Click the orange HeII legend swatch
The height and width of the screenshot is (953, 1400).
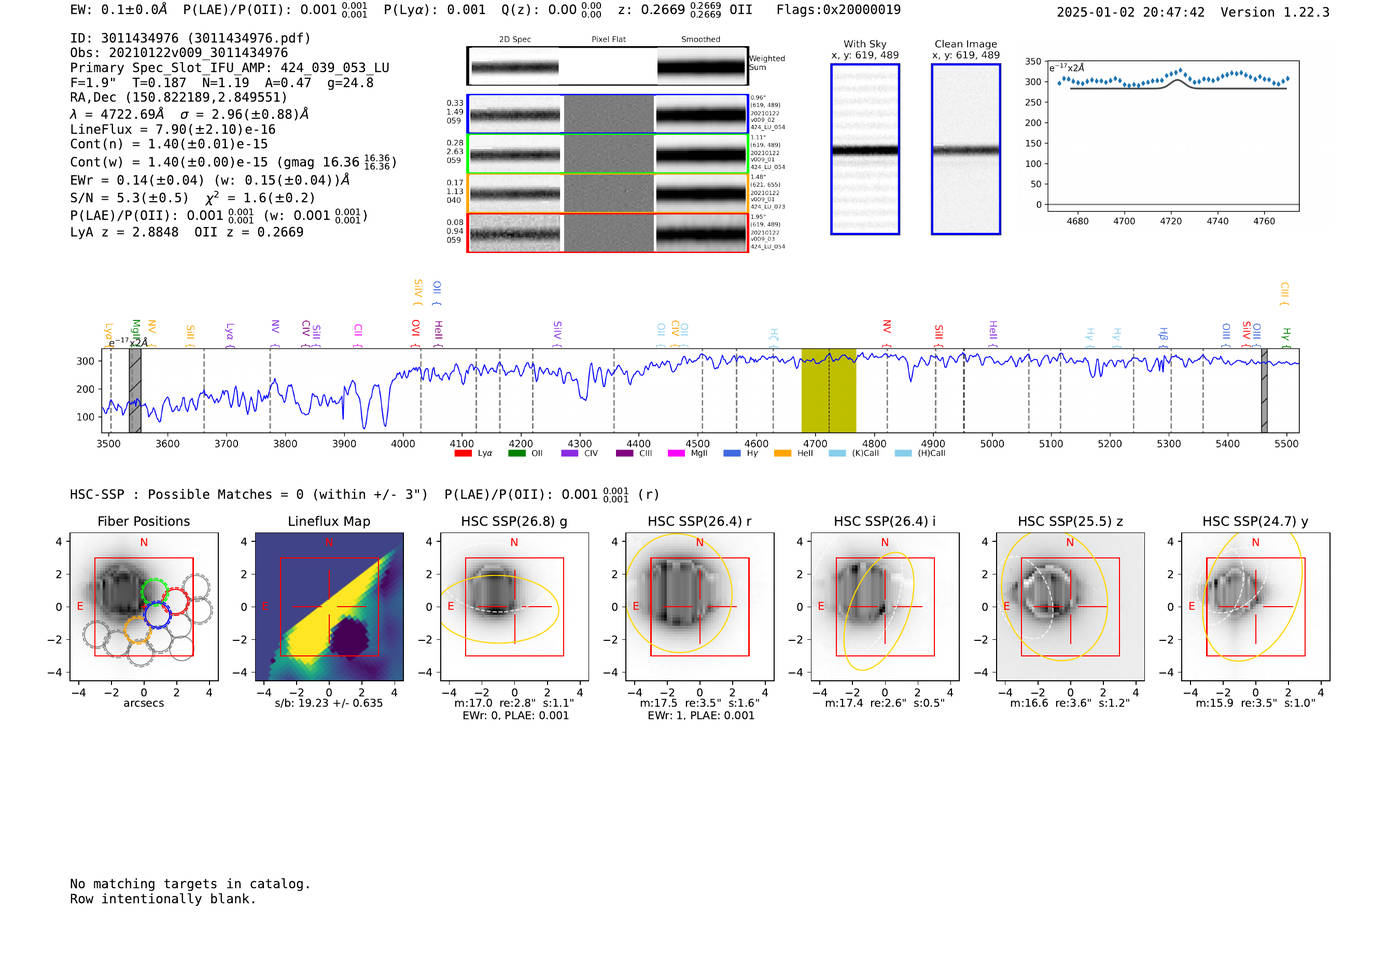[783, 453]
